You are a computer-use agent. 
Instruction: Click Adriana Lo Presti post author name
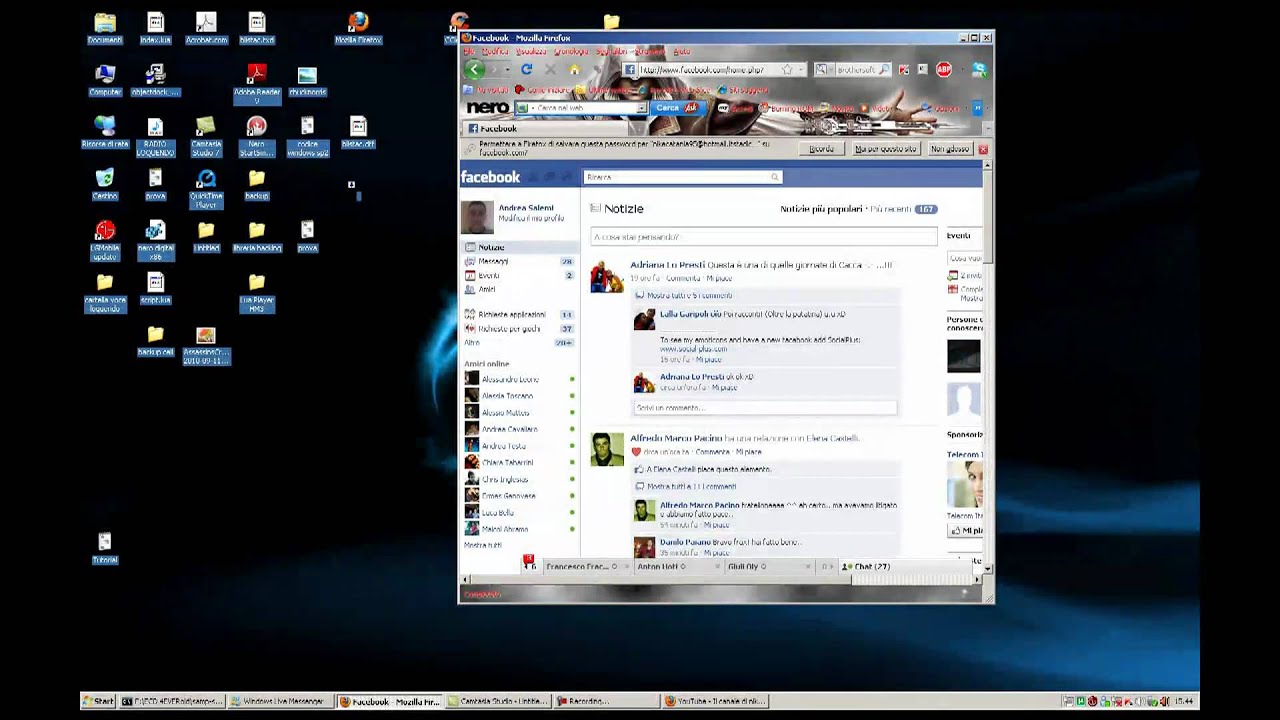point(667,265)
